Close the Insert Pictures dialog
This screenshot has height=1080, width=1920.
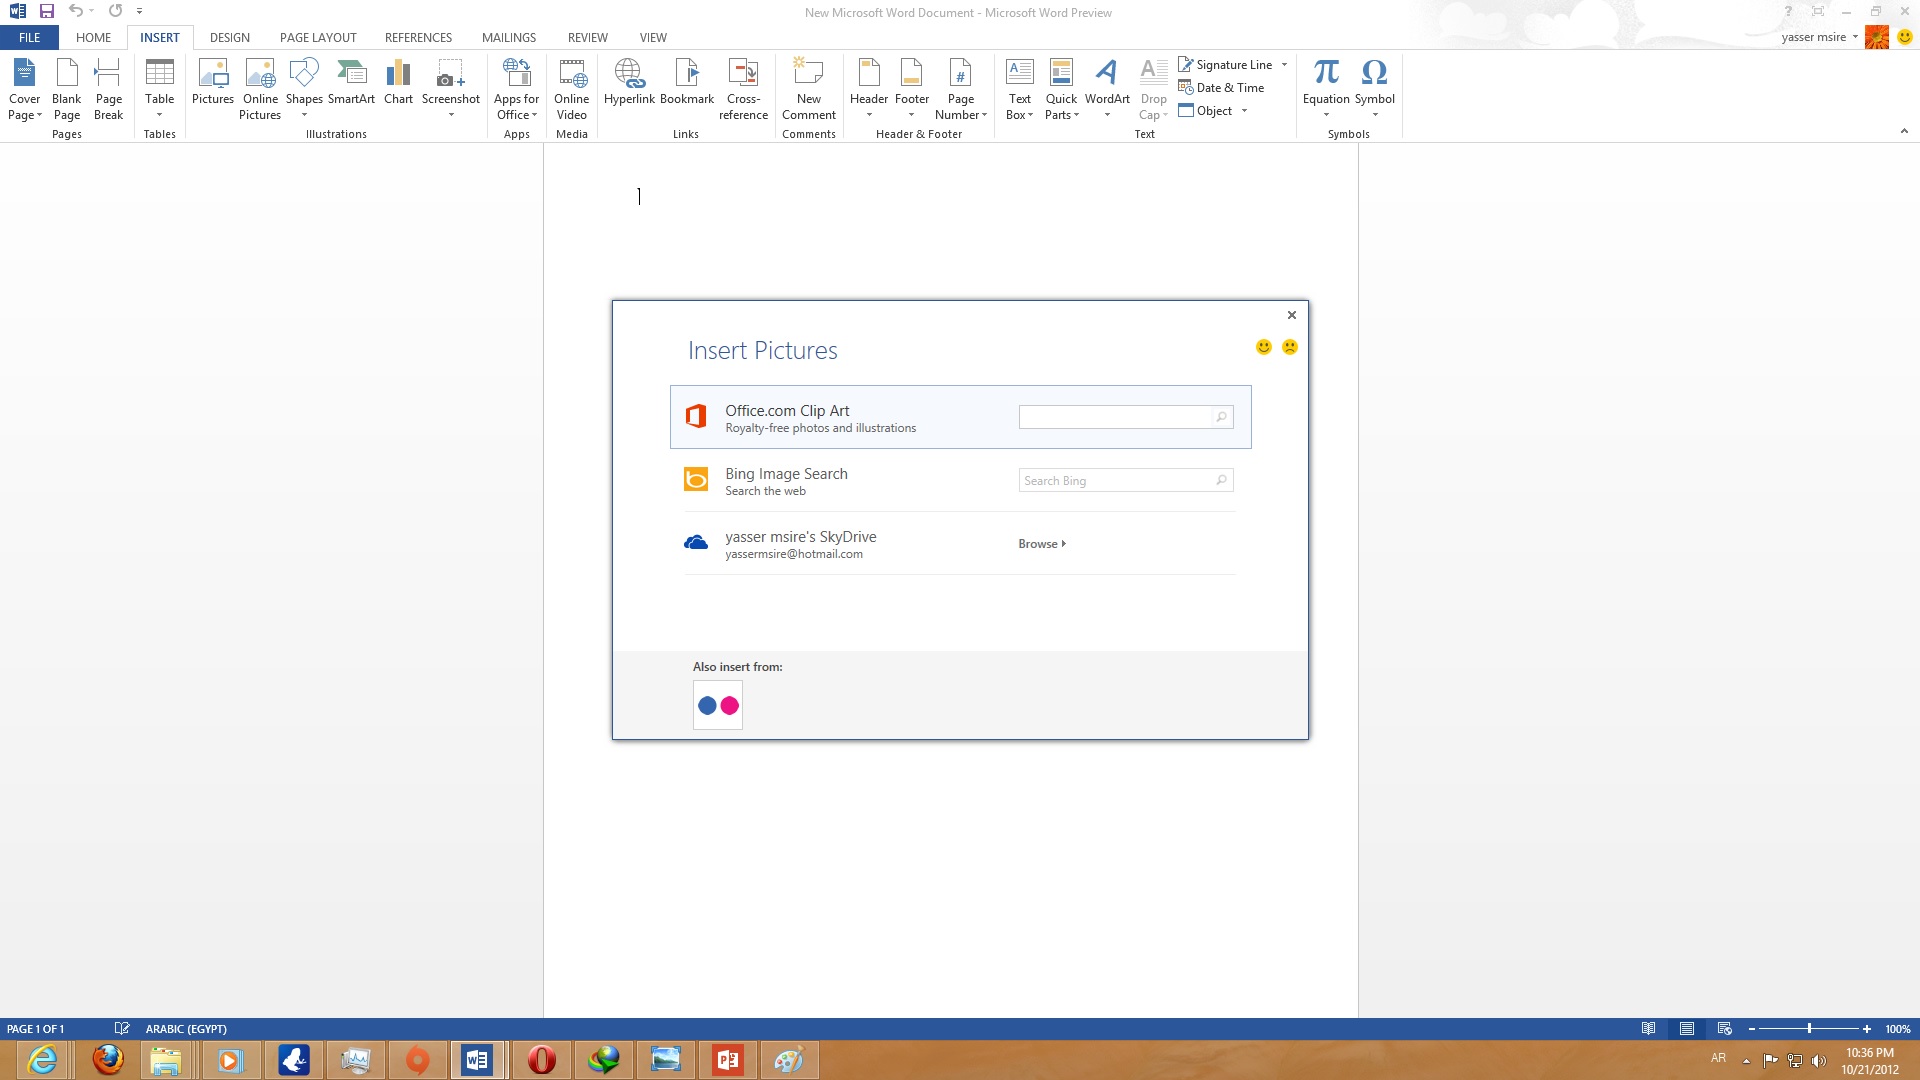click(1292, 315)
